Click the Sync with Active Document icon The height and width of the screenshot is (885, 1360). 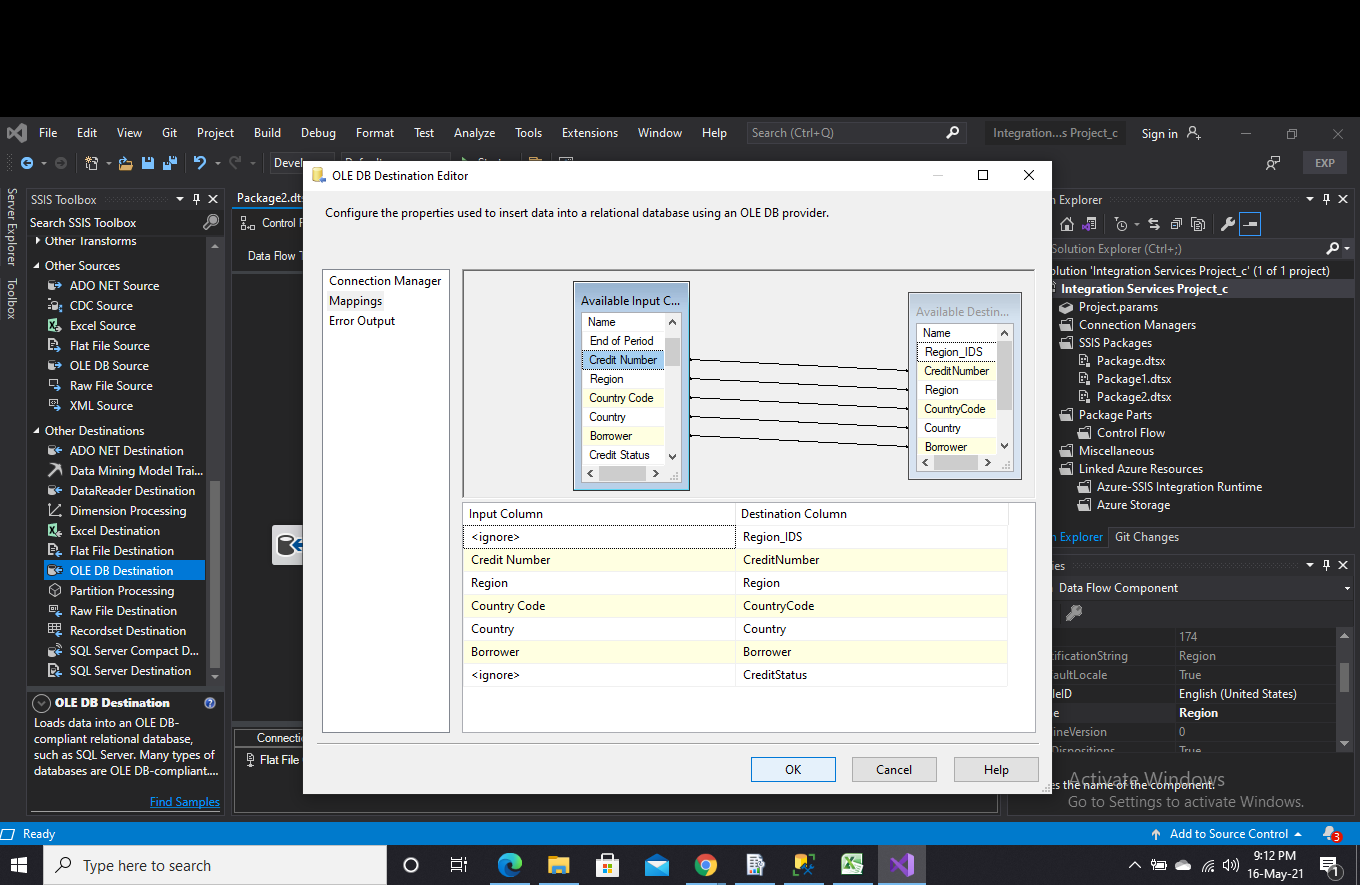(1153, 225)
